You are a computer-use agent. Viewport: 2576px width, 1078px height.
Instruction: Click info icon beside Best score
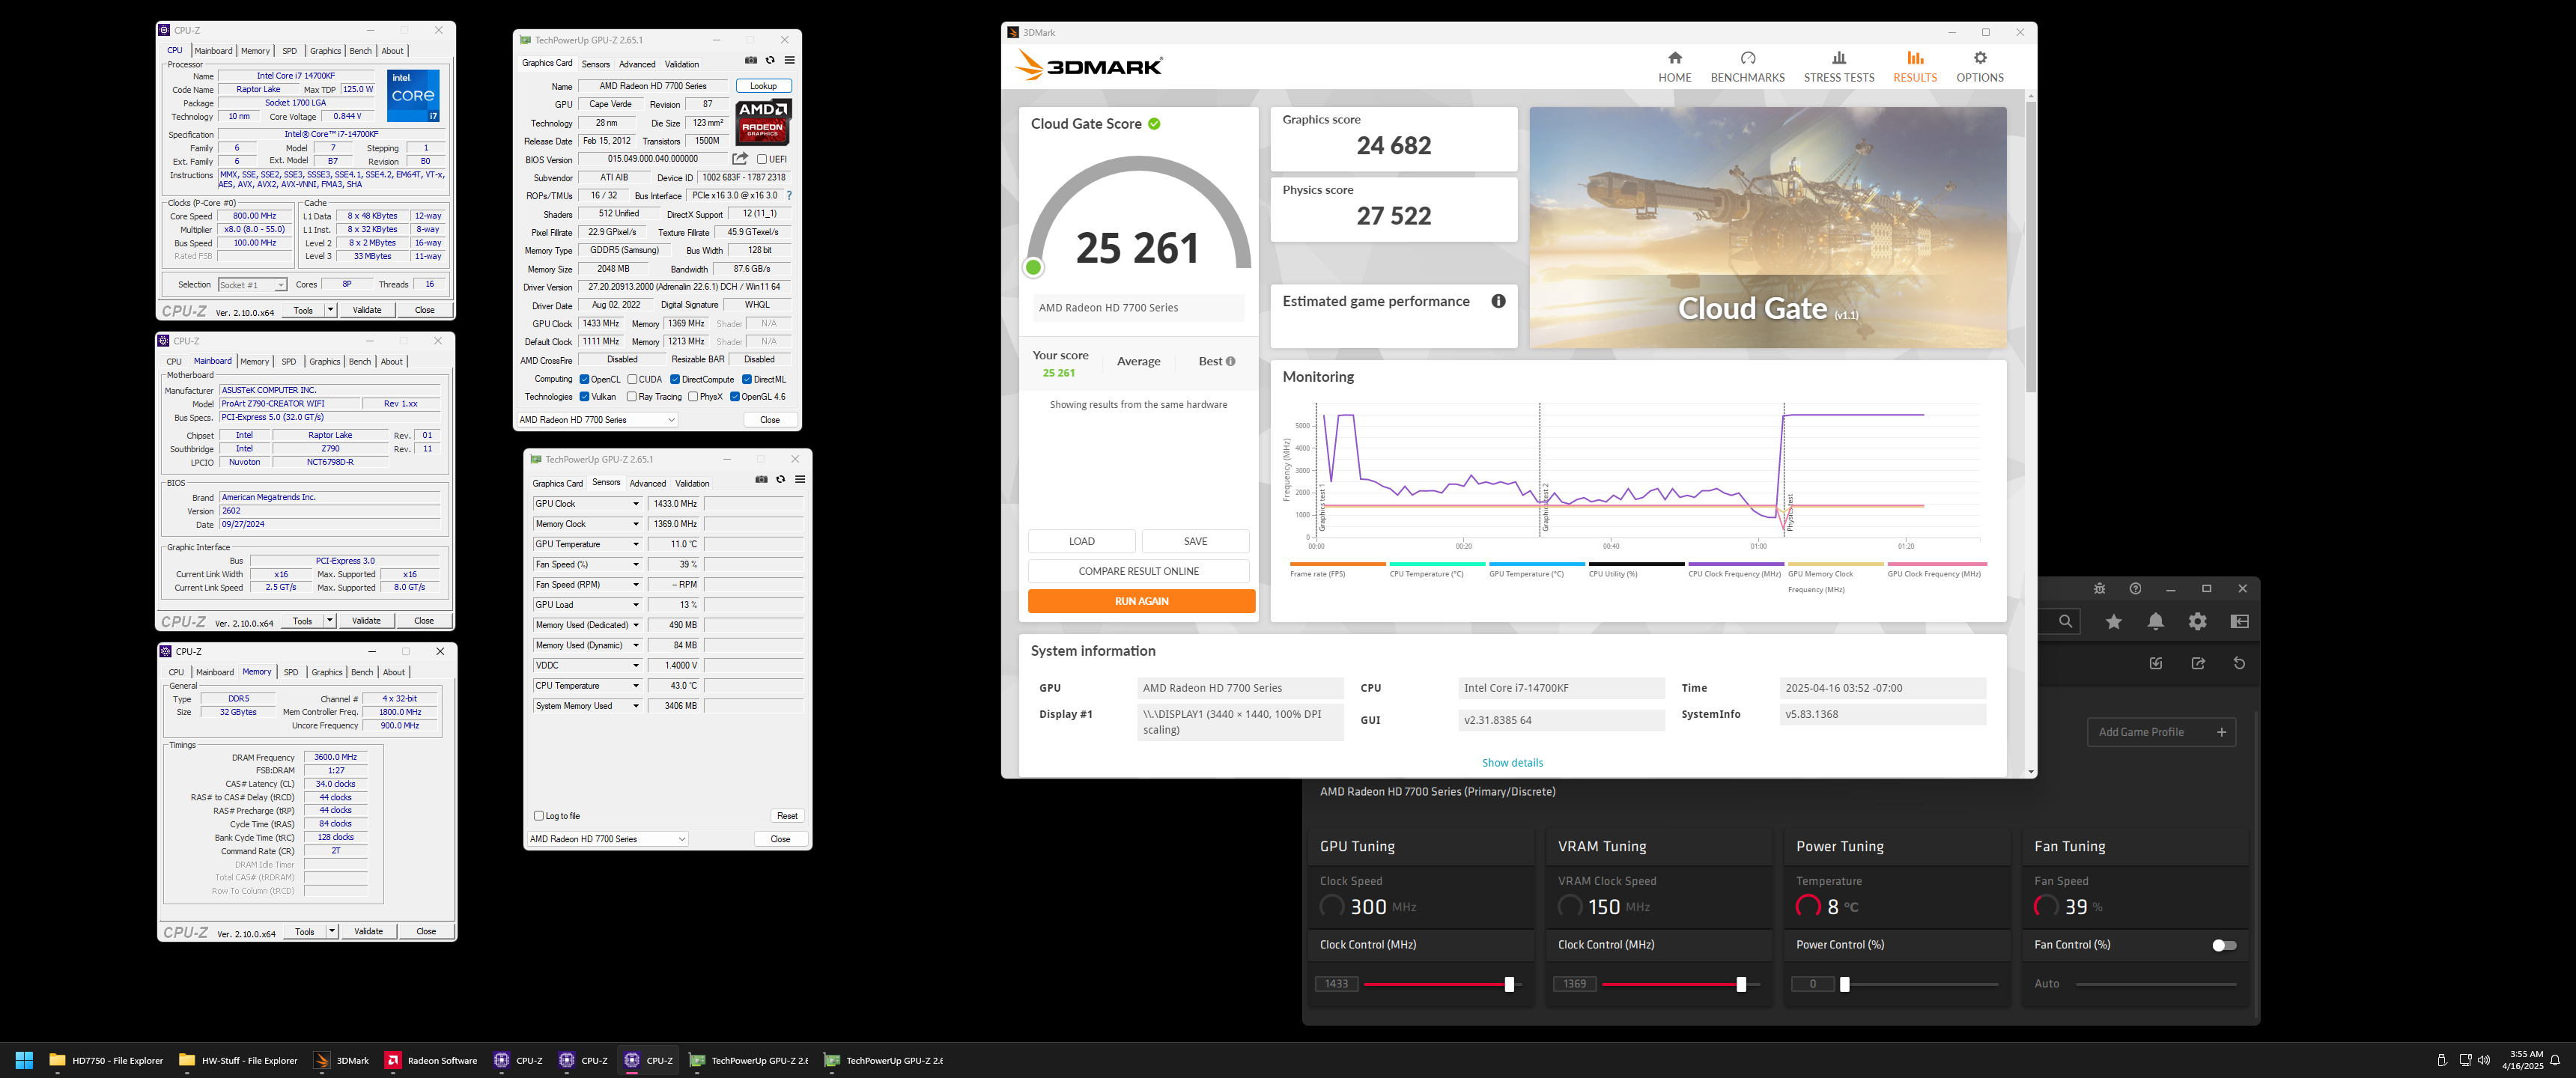point(1230,361)
